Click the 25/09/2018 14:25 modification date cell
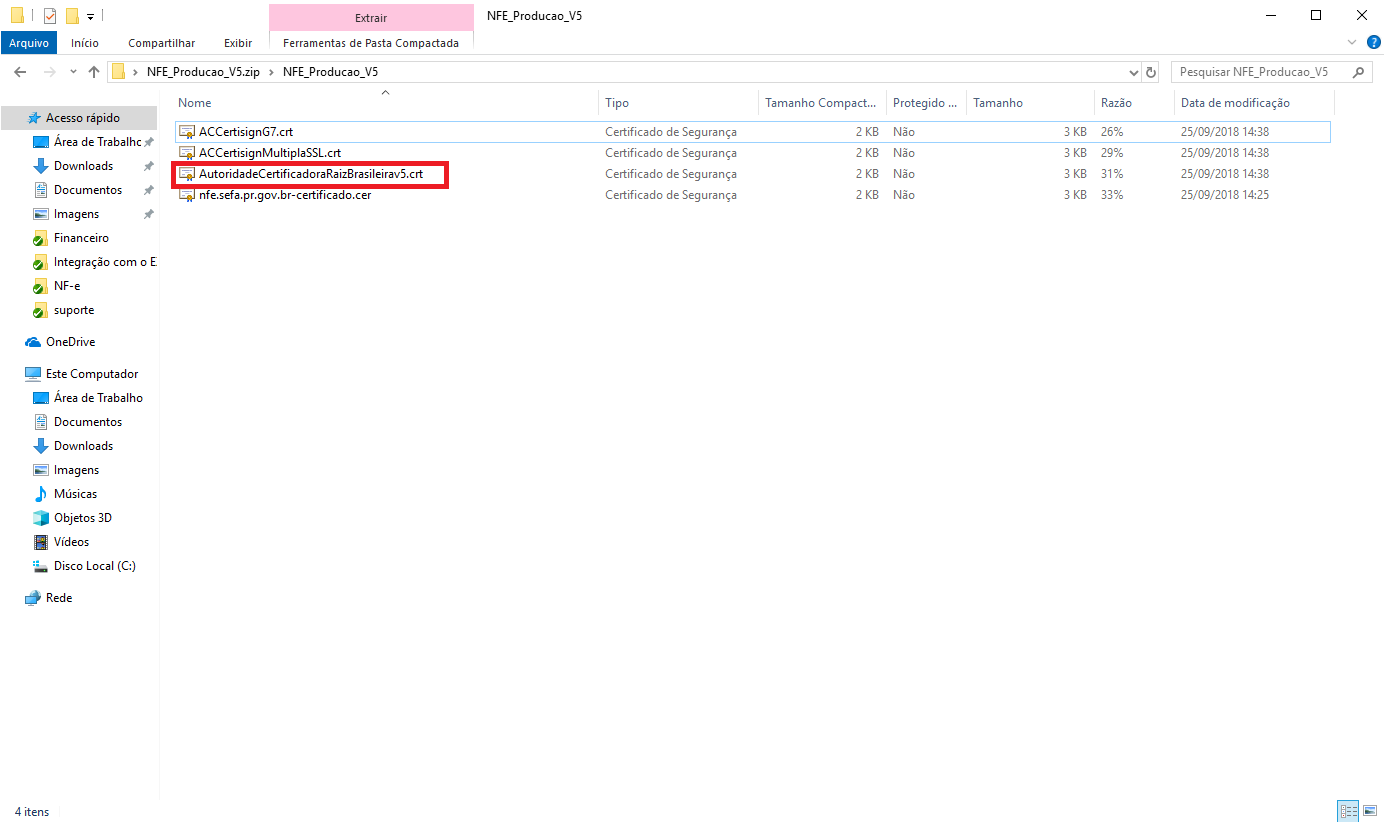Image resolution: width=1384 pixels, height=822 pixels. [1225, 195]
